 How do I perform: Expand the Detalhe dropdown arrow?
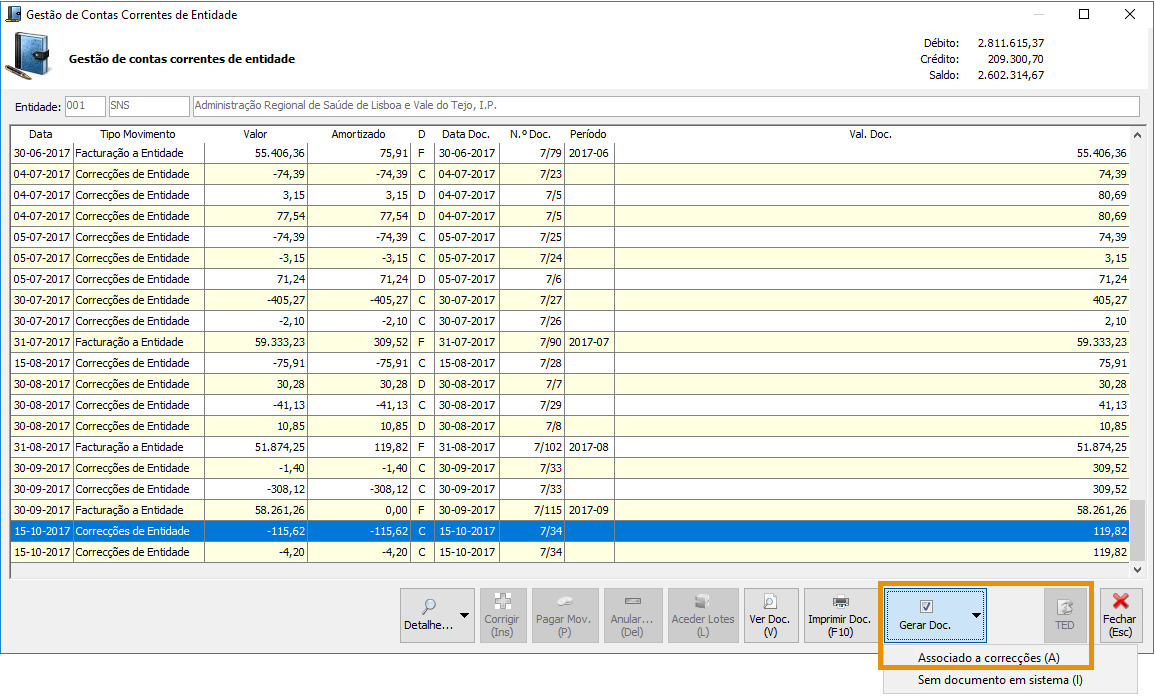pos(464,616)
